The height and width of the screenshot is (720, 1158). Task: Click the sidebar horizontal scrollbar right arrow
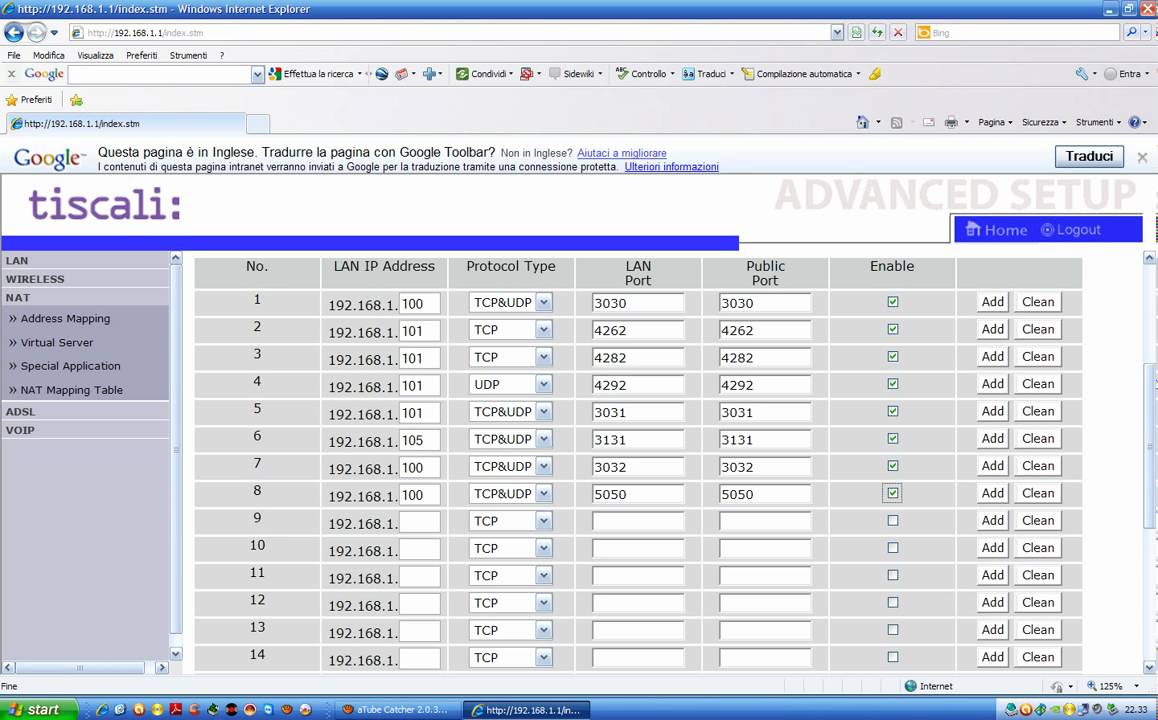click(162, 667)
